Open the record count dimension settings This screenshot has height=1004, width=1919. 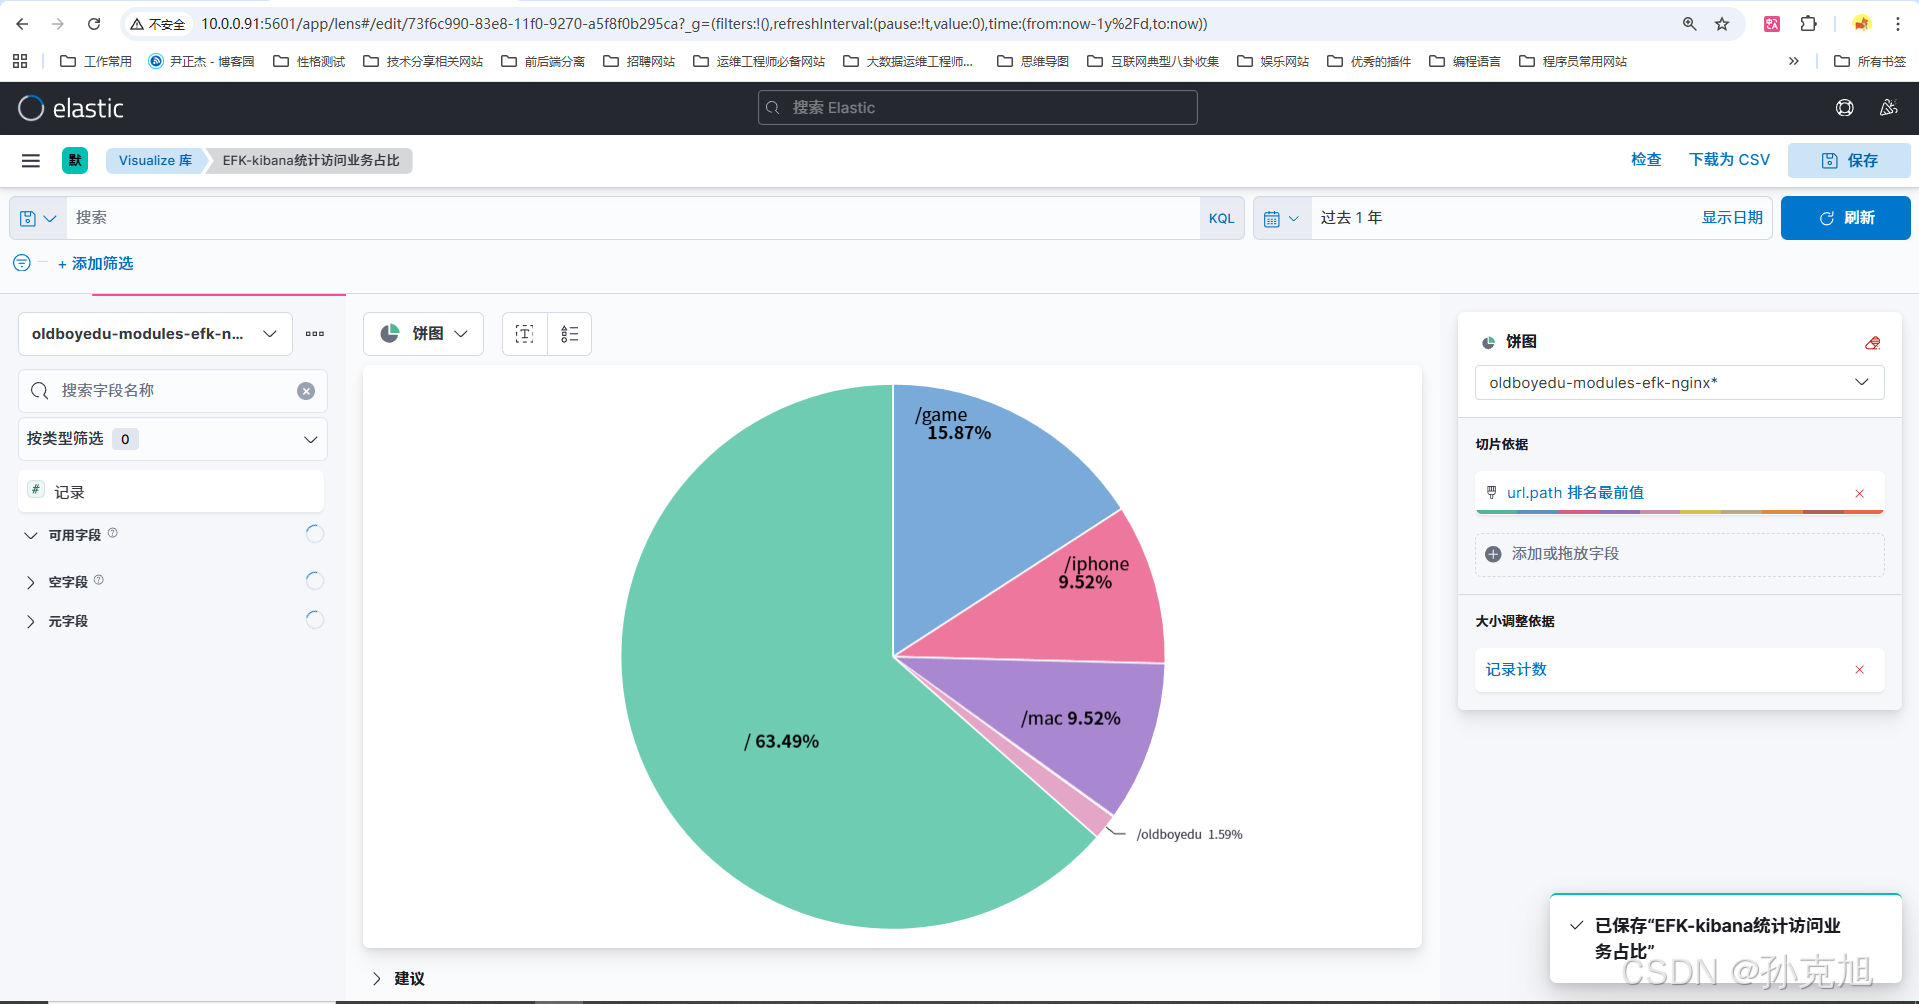[x=1516, y=670]
